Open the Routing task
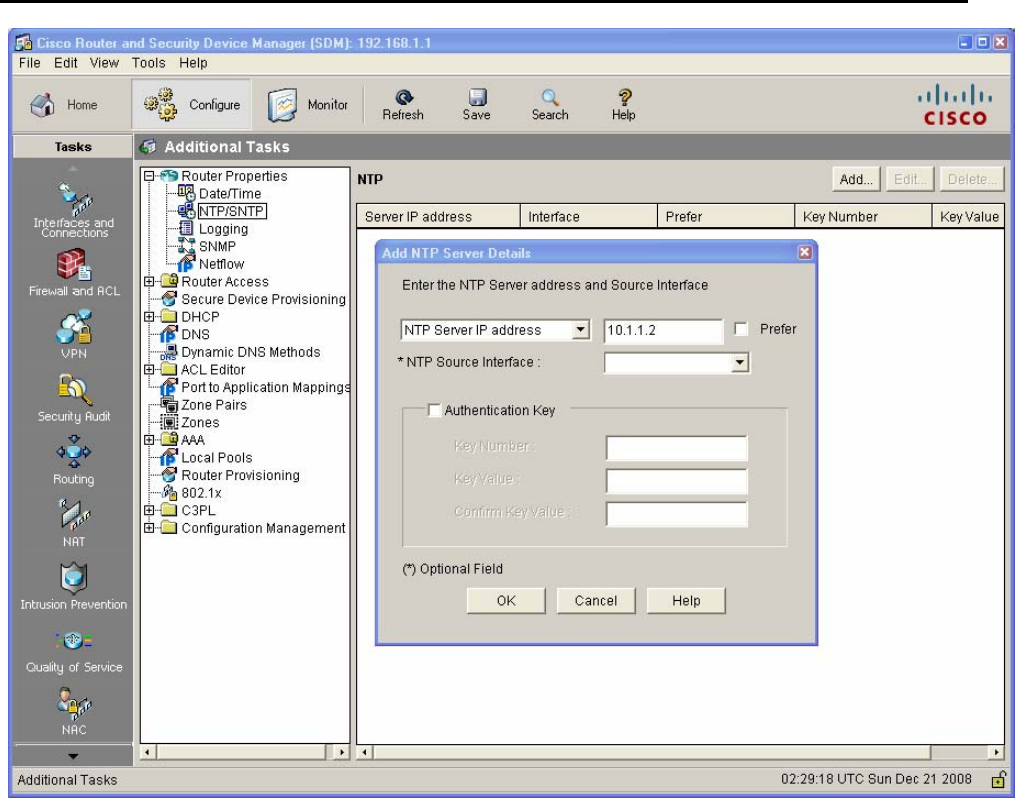This screenshot has width=1015, height=798. pos(73,460)
